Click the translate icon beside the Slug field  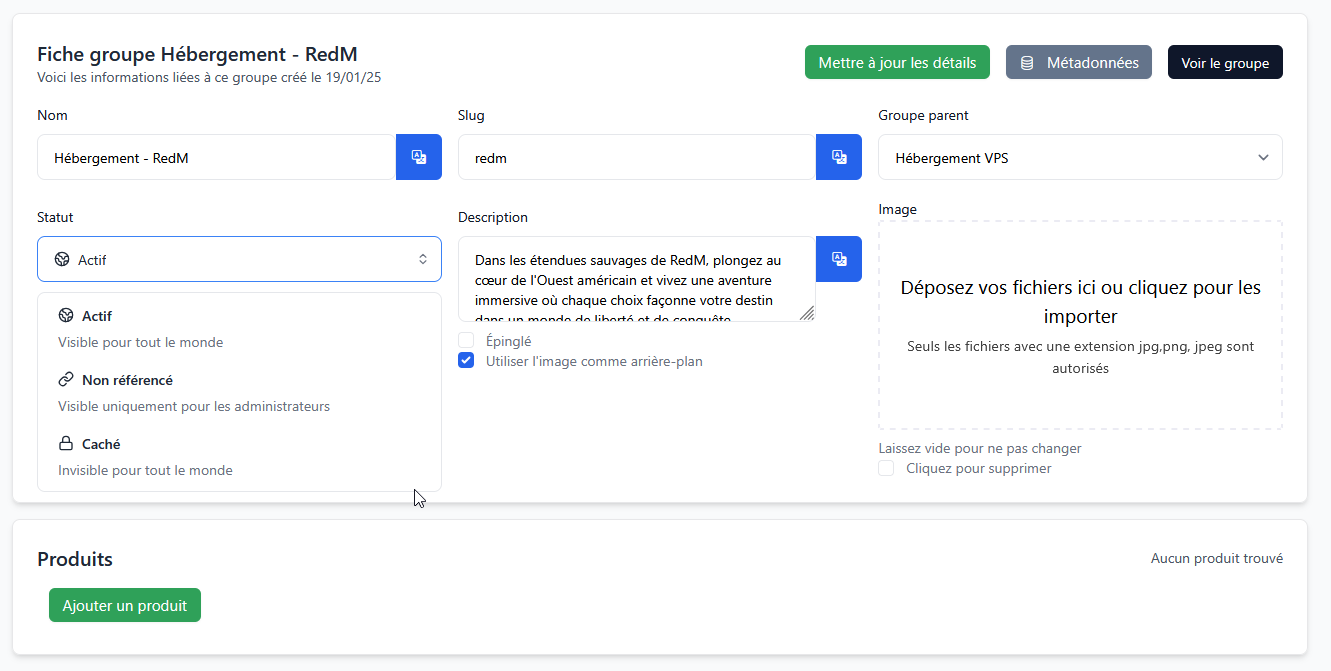pos(839,157)
